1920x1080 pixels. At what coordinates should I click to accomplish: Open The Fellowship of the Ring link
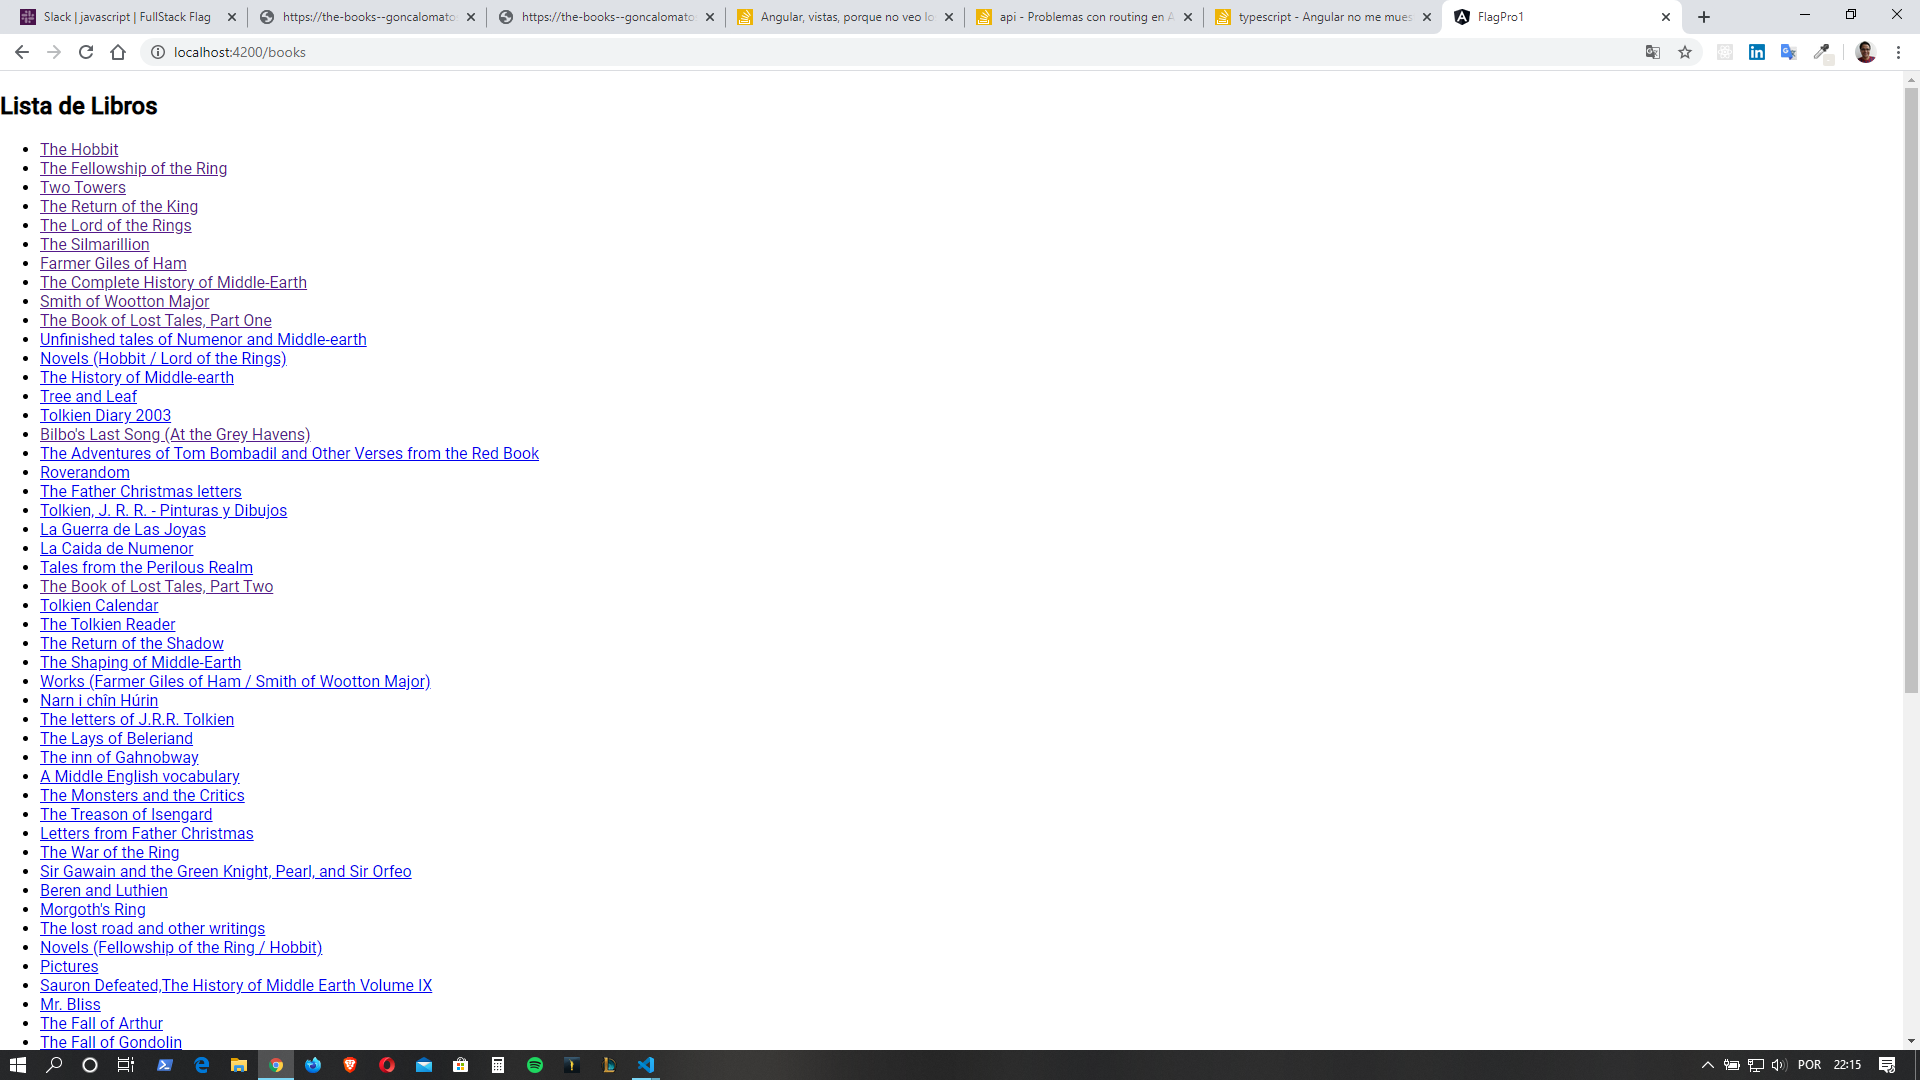point(134,169)
